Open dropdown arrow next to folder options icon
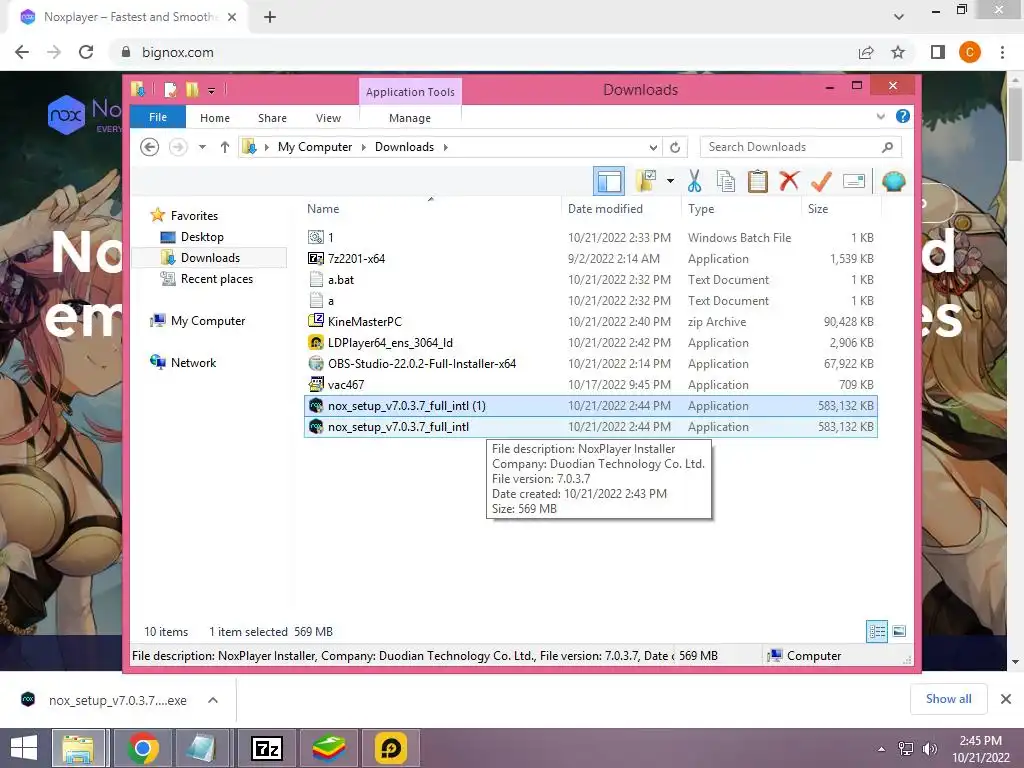 click(x=670, y=181)
